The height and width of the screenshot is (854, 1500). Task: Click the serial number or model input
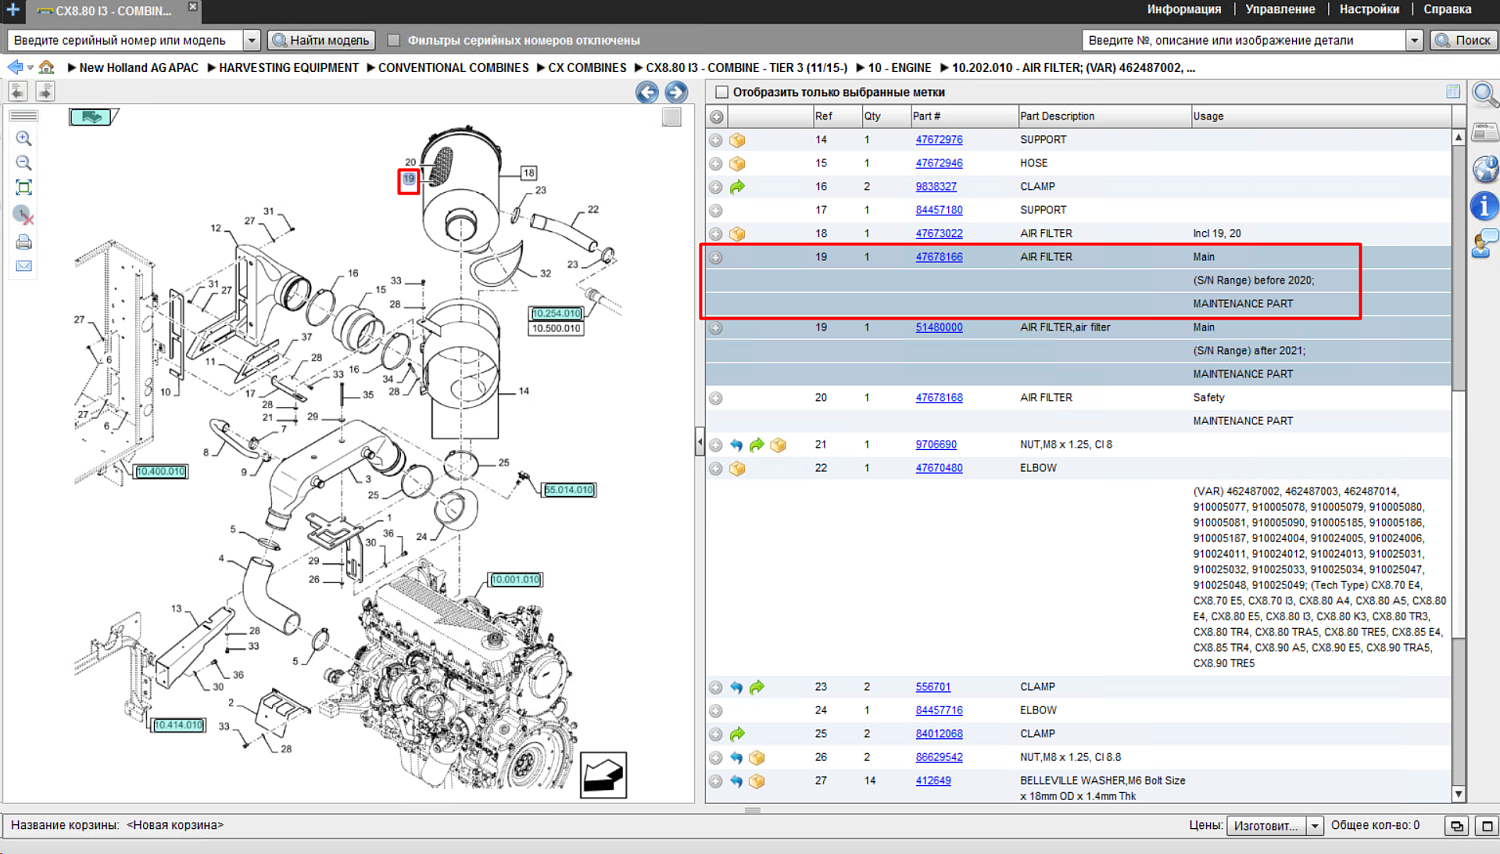(x=126, y=41)
